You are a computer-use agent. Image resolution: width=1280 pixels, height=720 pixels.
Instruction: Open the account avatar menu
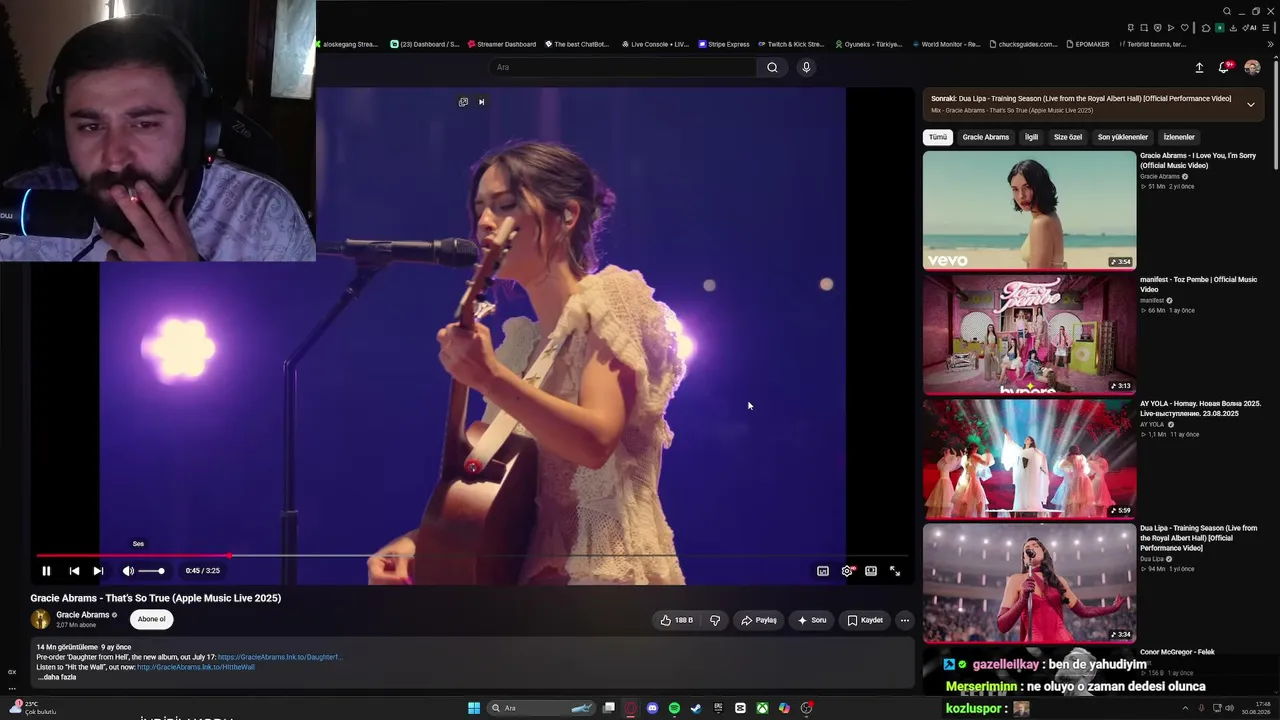click(x=1252, y=68)
